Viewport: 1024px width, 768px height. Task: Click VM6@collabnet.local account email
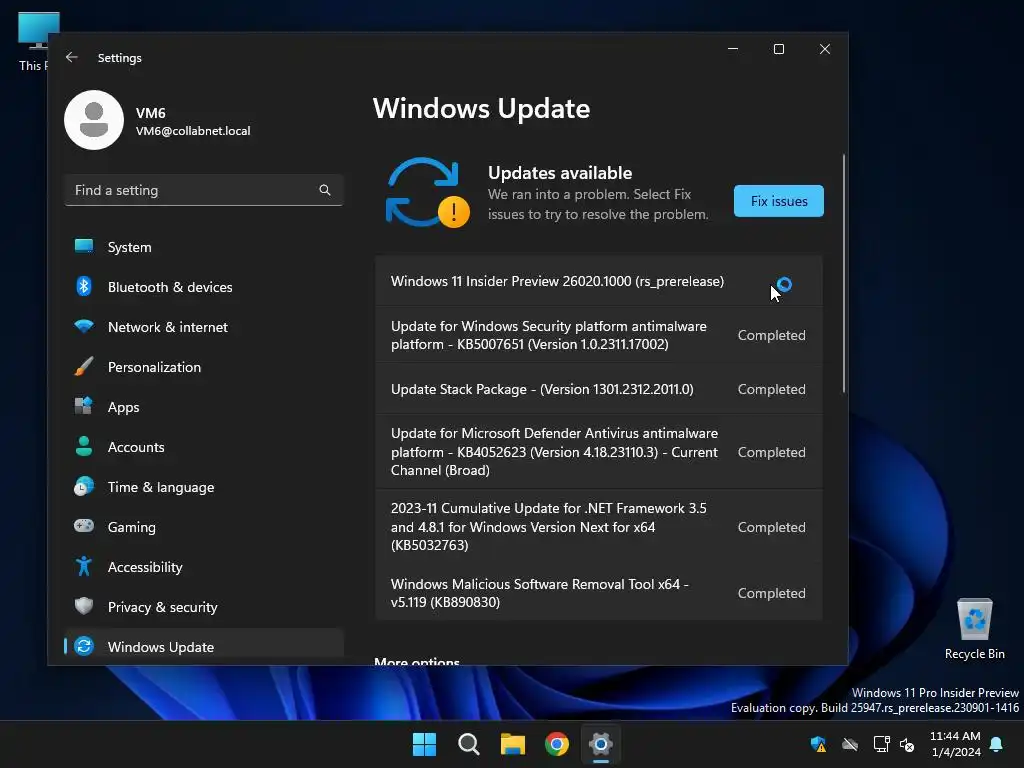tap(193, 131)
